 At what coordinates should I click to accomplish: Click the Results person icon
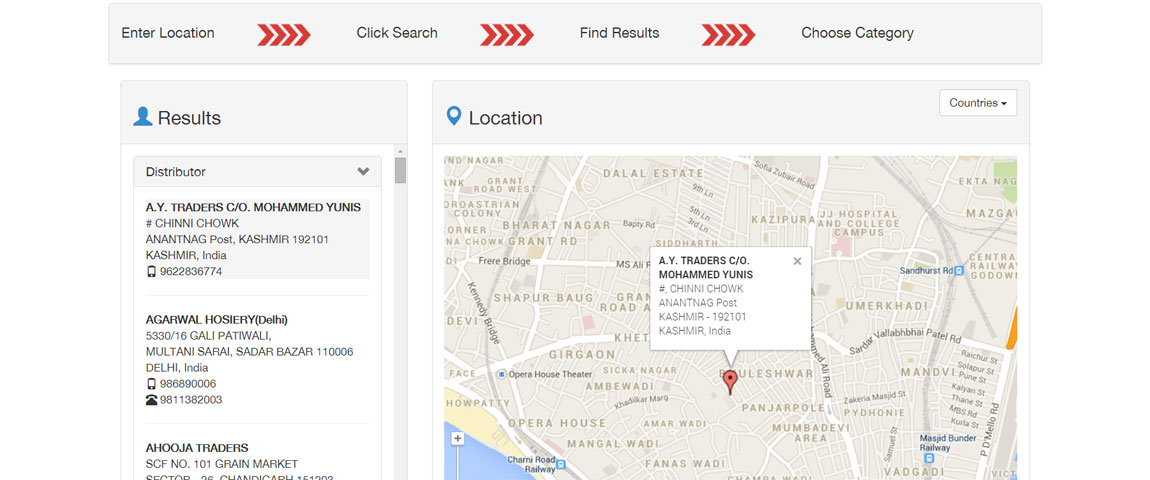(143, 117)
